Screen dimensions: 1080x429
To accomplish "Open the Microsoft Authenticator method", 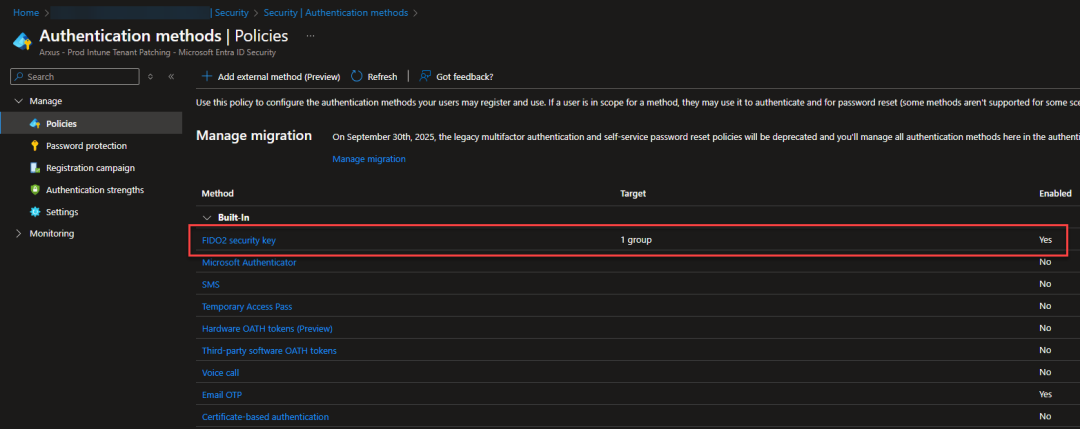I will pyautogui.click(x=249, y=262).
